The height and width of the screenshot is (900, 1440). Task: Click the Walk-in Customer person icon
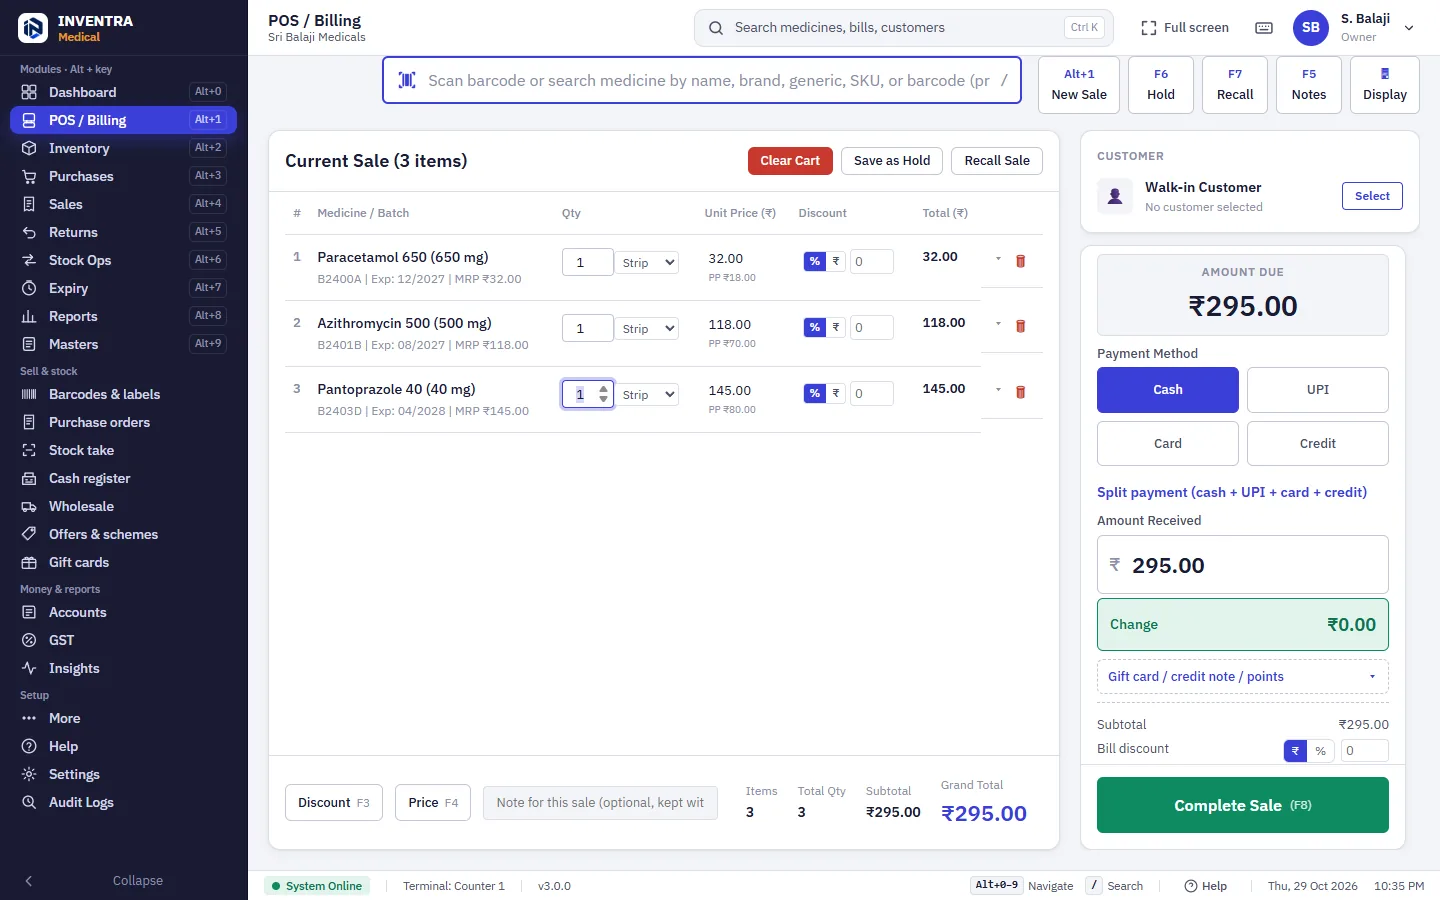coord(1114,196)
